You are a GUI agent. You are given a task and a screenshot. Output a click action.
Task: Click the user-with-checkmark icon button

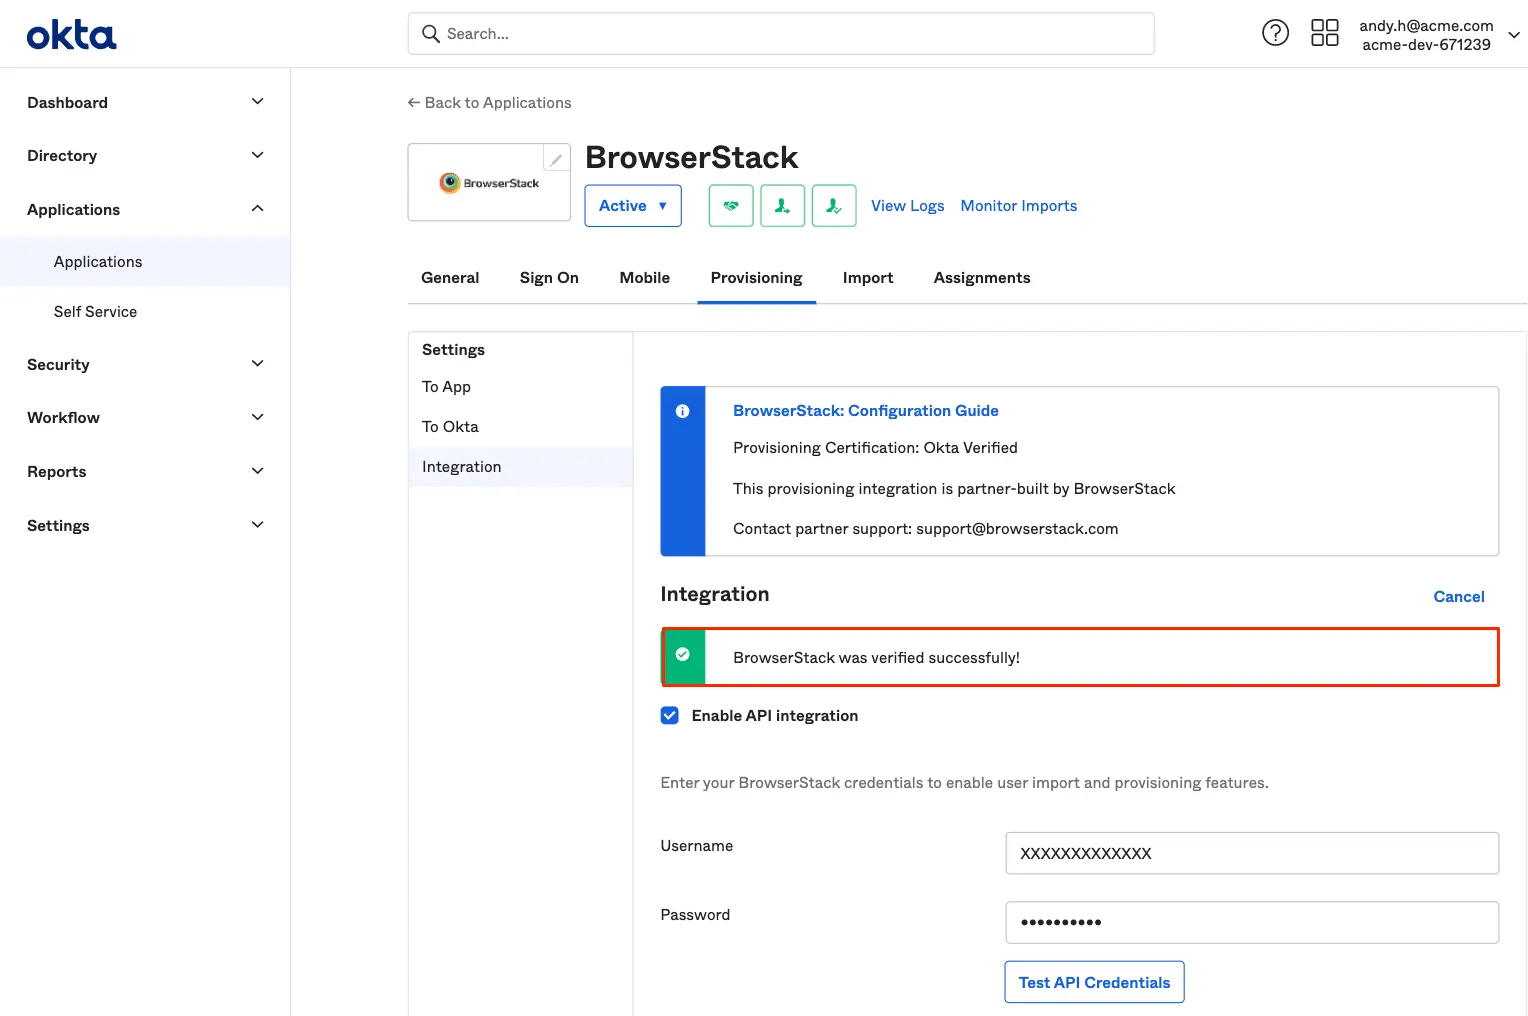(833, 206)
